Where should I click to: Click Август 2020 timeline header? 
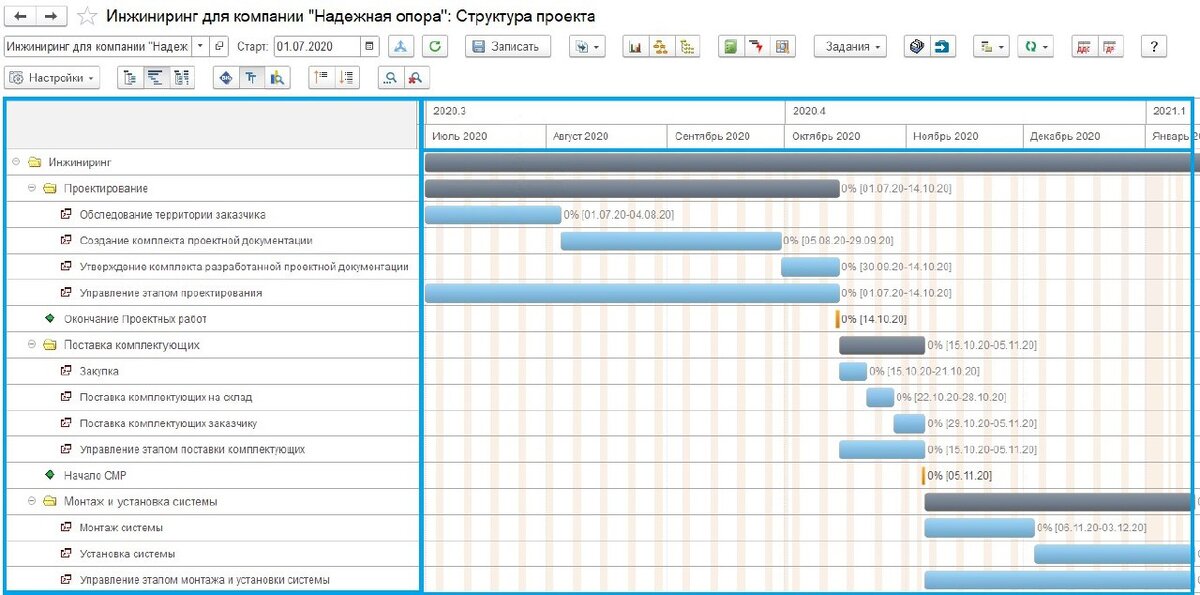click(607, 136)
